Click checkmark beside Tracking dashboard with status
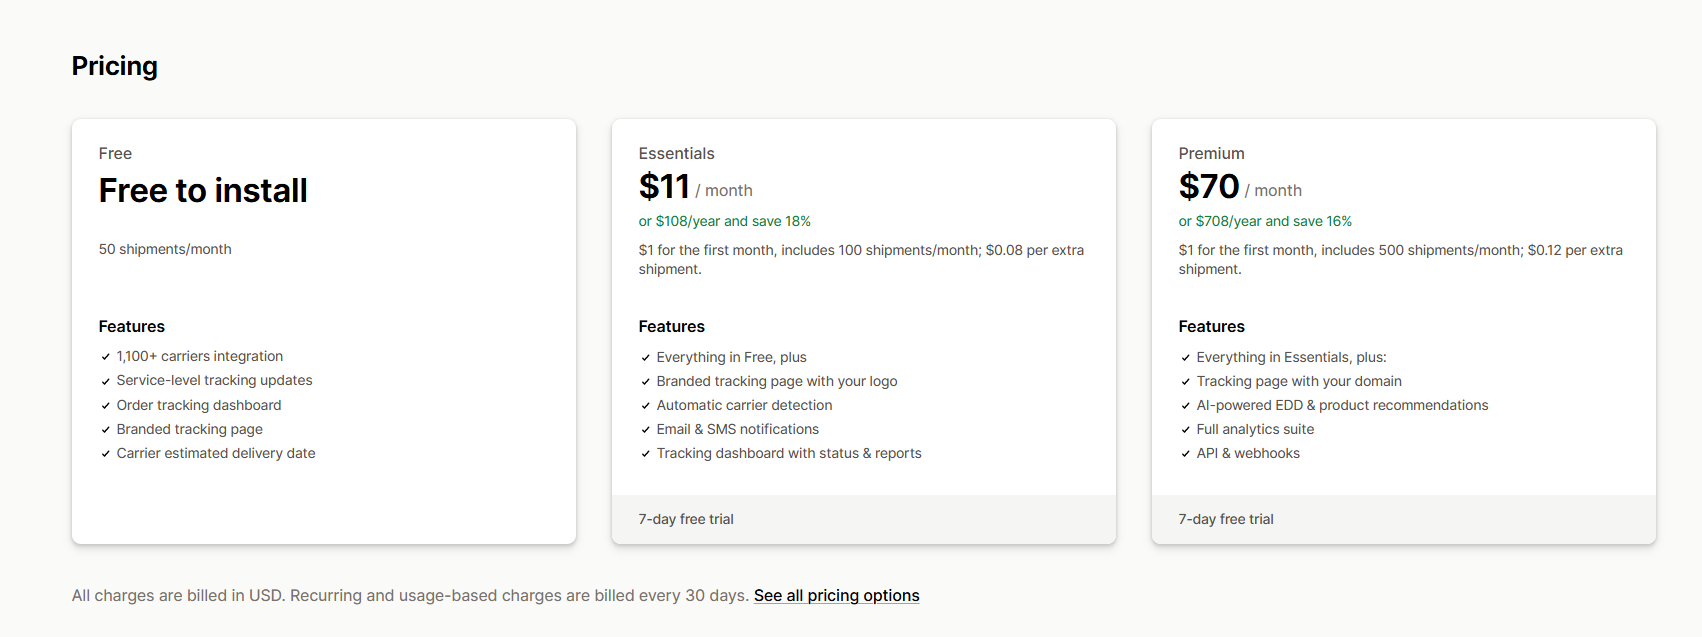The height and width of the screenshot is (637, 1702). (x=645, y=454)
